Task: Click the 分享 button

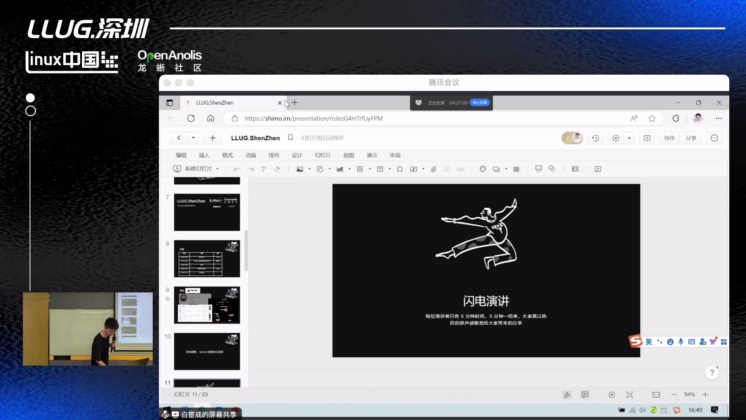Action: point(691,138)
